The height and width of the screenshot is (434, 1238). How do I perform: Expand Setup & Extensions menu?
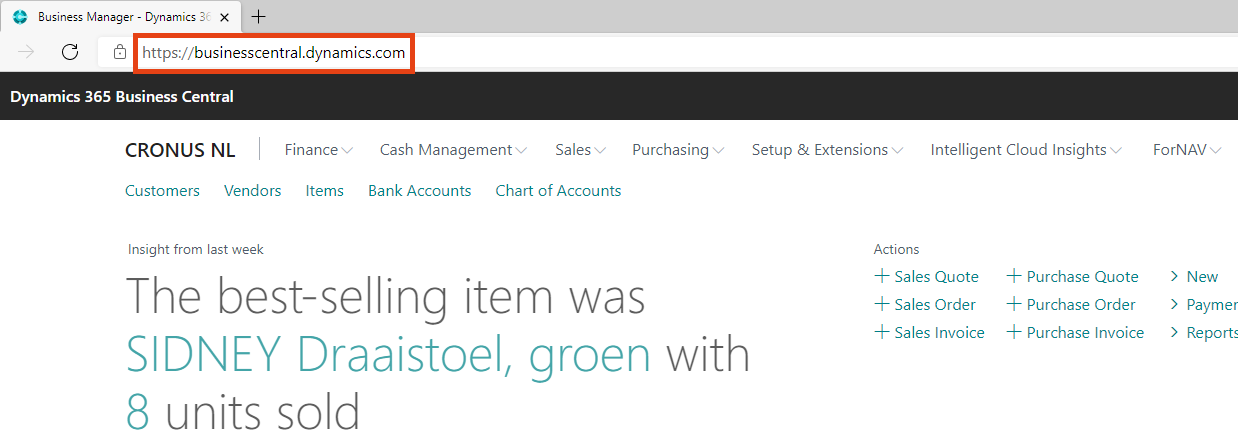[x=826, y=150]
